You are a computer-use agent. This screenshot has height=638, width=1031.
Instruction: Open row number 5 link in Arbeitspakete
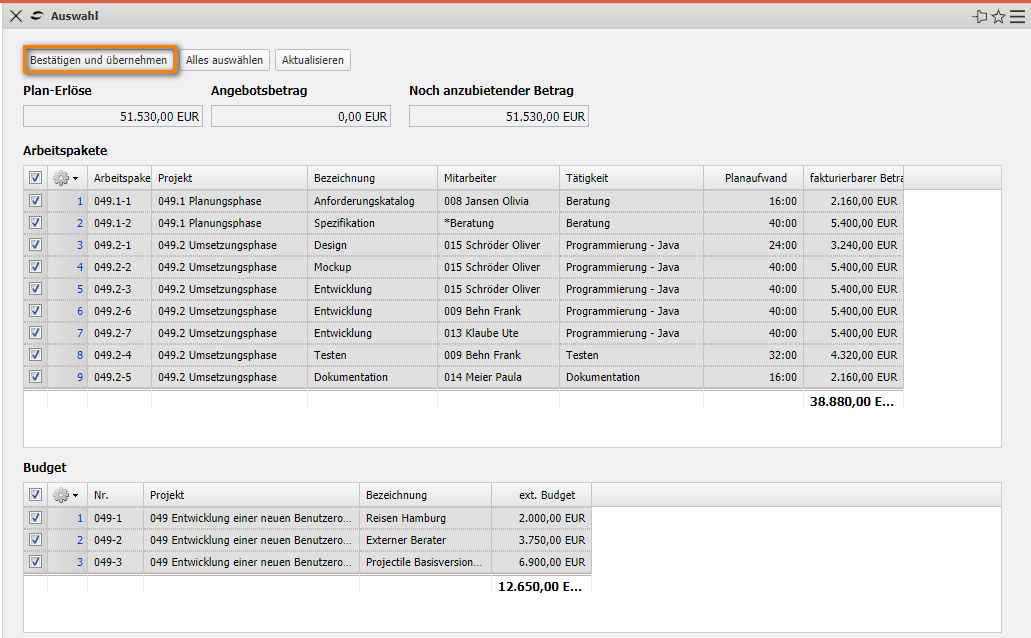(x=80, y=289)
